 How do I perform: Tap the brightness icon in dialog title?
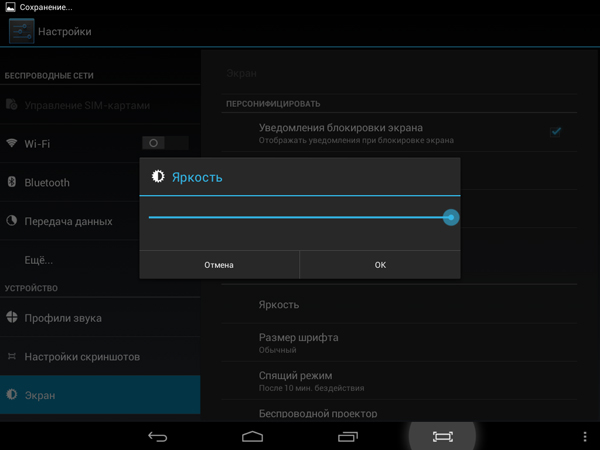pos(157,177)
